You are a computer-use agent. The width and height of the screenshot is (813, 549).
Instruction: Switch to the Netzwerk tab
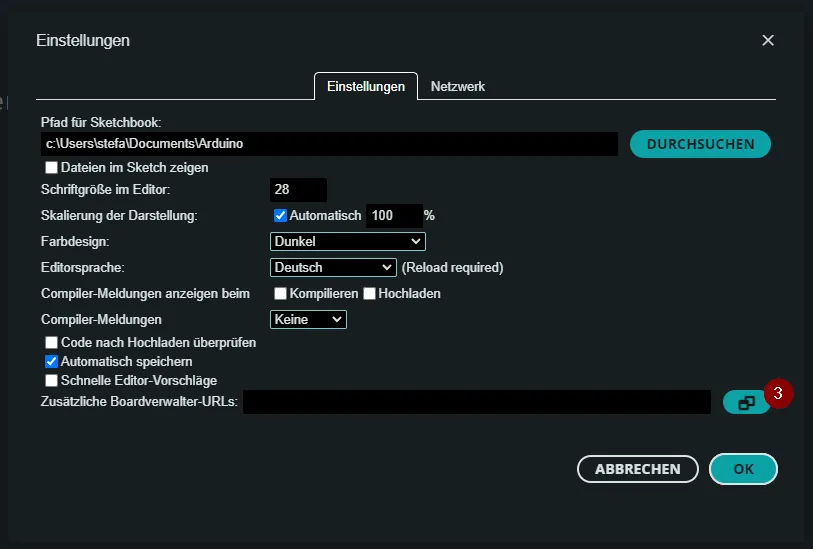click(457, 87)
